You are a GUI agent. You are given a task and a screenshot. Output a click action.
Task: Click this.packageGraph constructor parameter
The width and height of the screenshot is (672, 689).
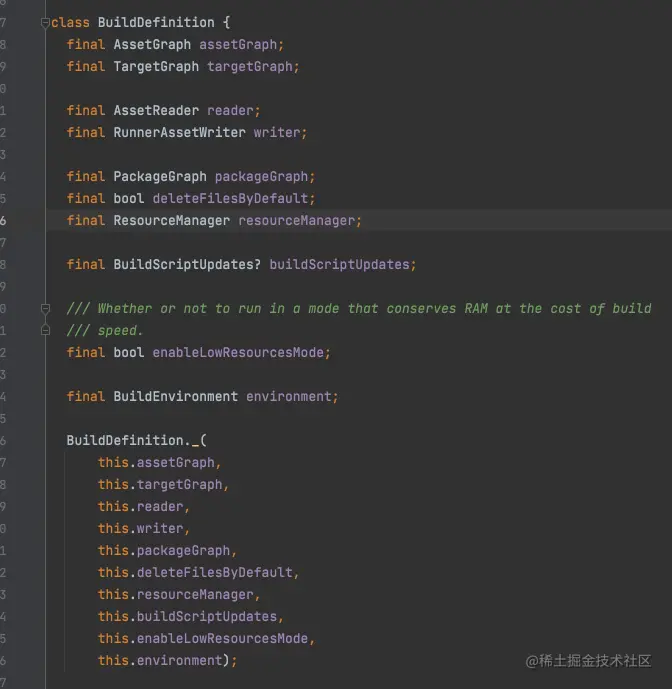tap(167, 550)
